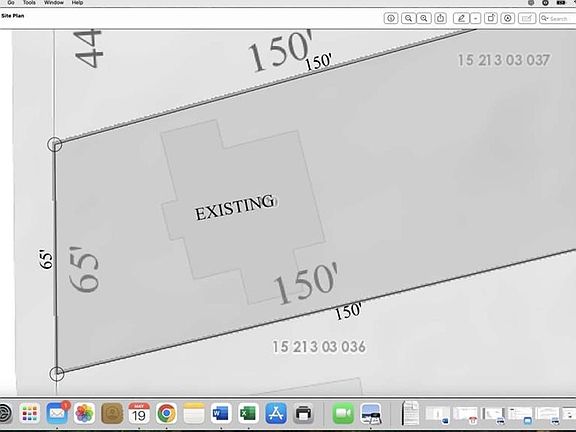This screenshot has height=432, width=576.
Task: Open Google Chrome from the dock
Action: tap(166, 413)
